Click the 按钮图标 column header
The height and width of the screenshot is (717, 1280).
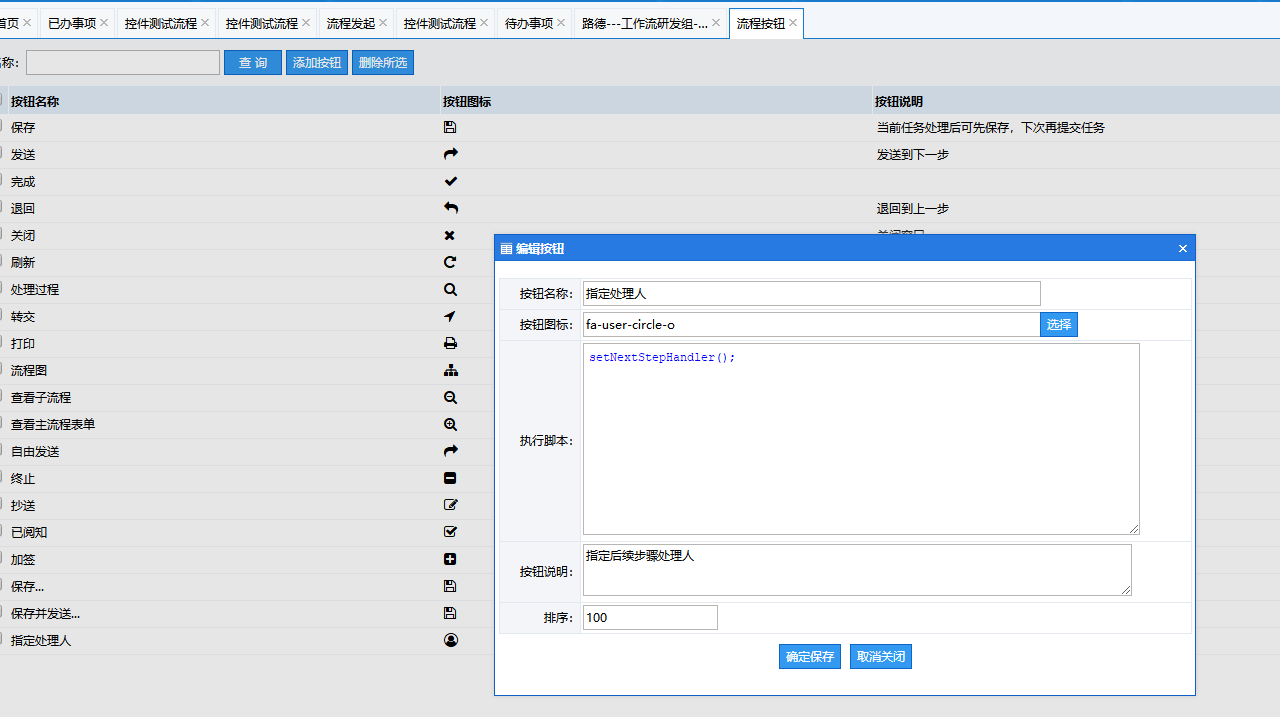467,101
